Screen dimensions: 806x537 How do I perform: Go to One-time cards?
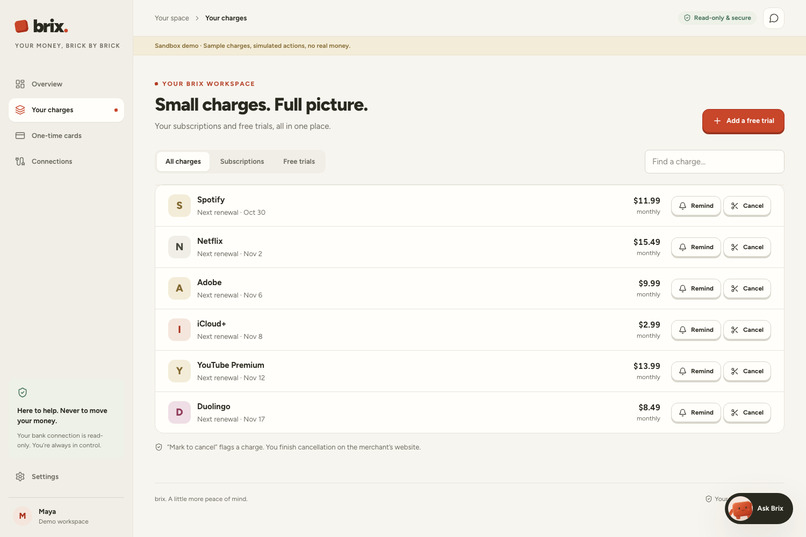(x=66, y=136)
